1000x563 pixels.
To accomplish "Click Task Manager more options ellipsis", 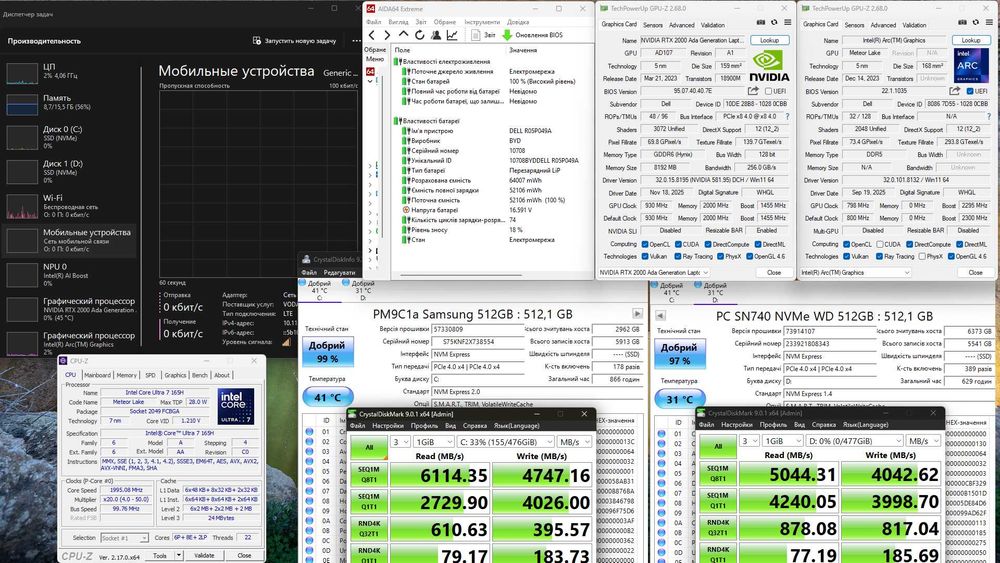I will [356, 40].
